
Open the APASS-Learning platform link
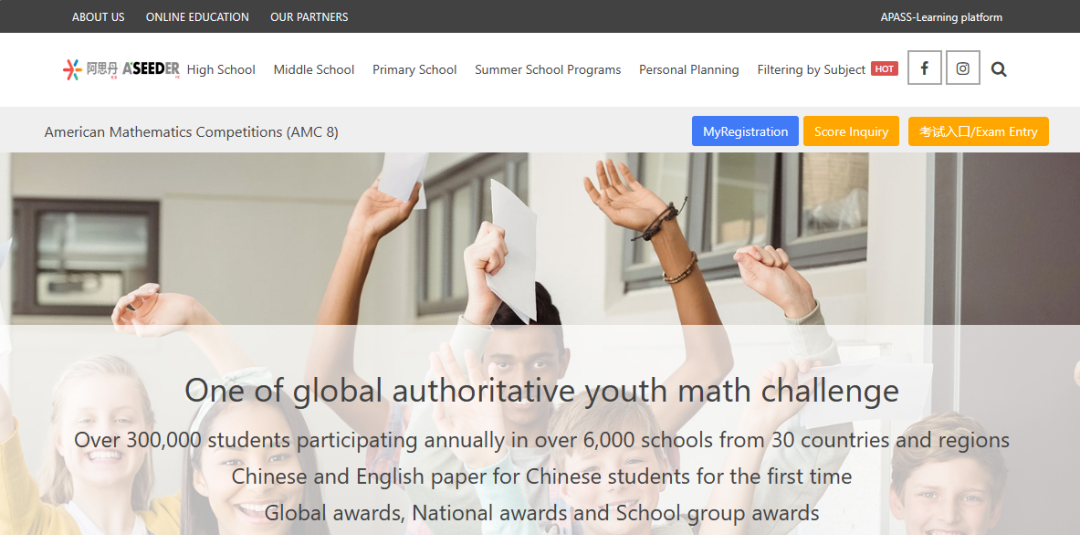coord(942,17)
